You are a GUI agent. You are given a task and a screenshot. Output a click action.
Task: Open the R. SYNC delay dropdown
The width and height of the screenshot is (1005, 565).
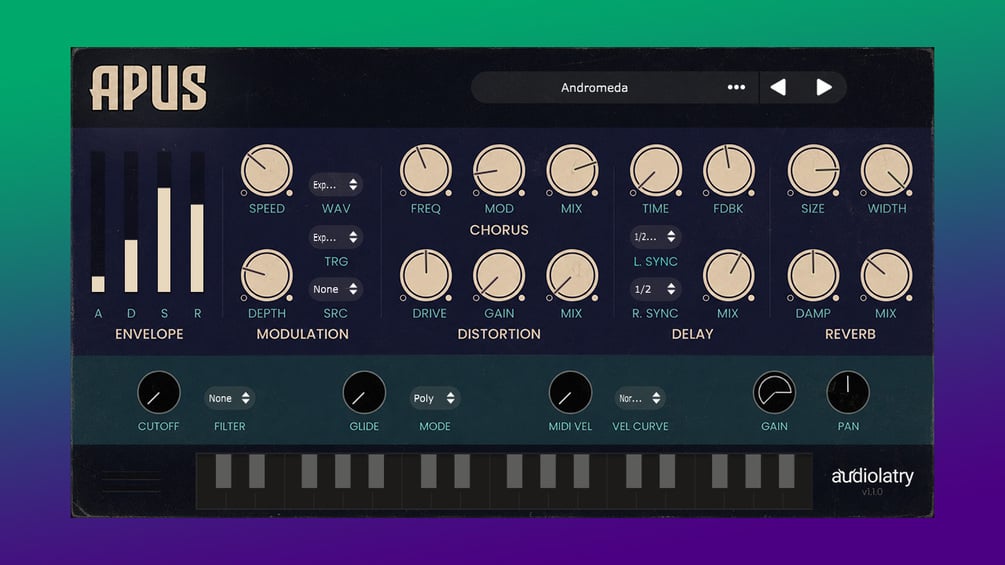pyautogui.click(x=654, y=289)
